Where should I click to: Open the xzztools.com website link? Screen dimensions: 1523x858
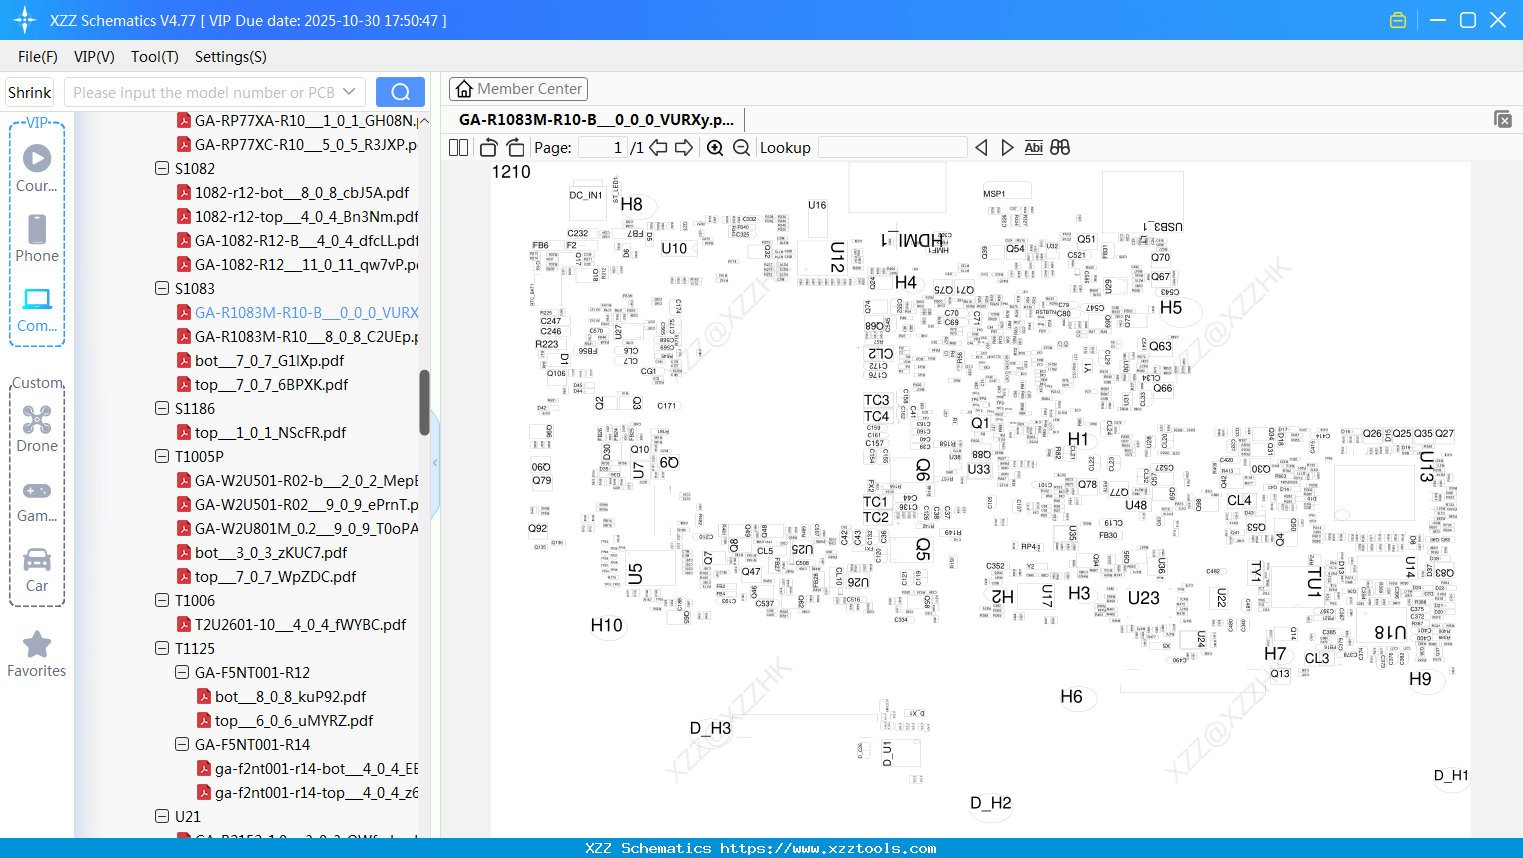[828, 848]
